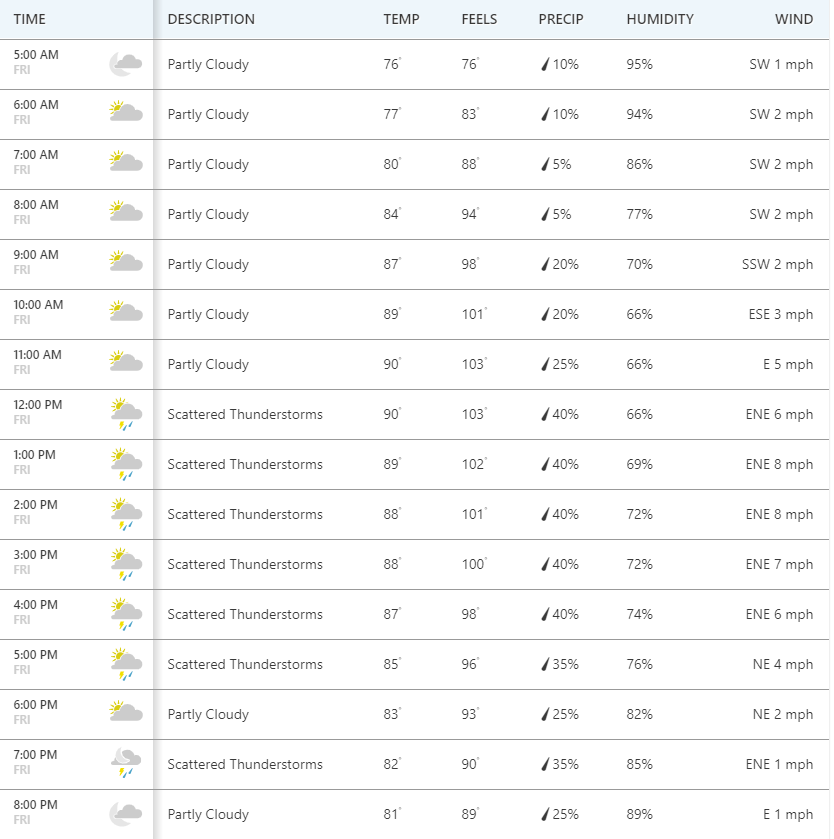Click the 3:00 PM thunderstorm icon
834x839 pixels.
(125, 564)
